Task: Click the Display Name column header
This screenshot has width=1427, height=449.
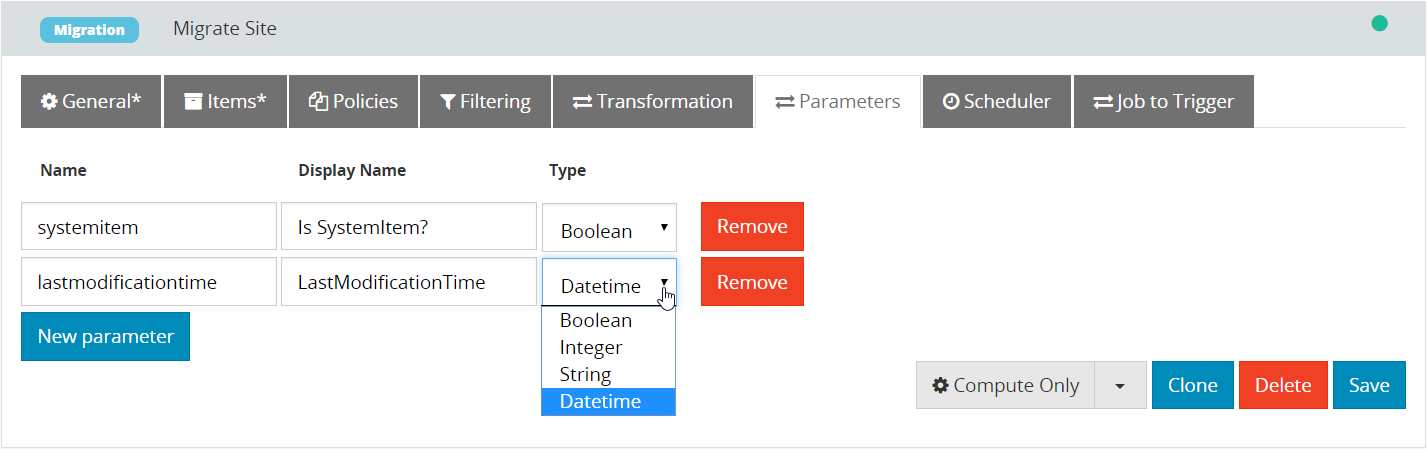Action: tap(352, 170)
